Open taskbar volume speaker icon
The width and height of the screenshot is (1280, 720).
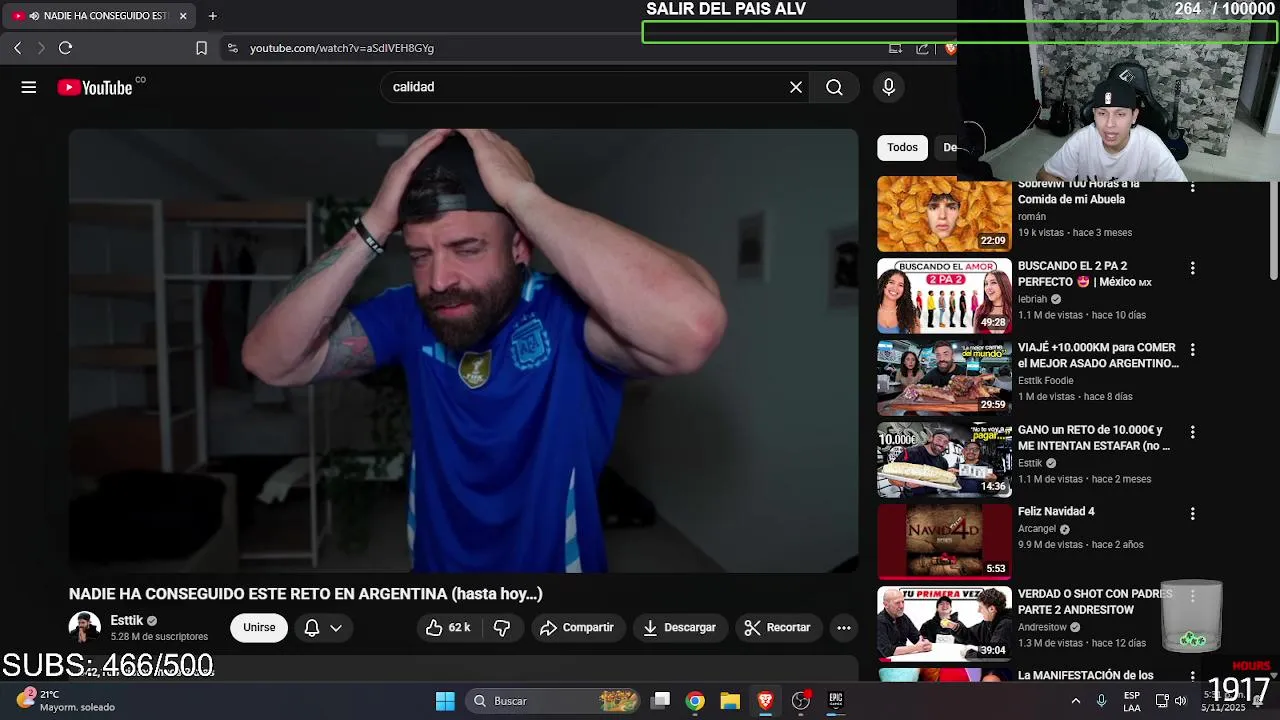pyautogui.click(x=1180, y=701)
